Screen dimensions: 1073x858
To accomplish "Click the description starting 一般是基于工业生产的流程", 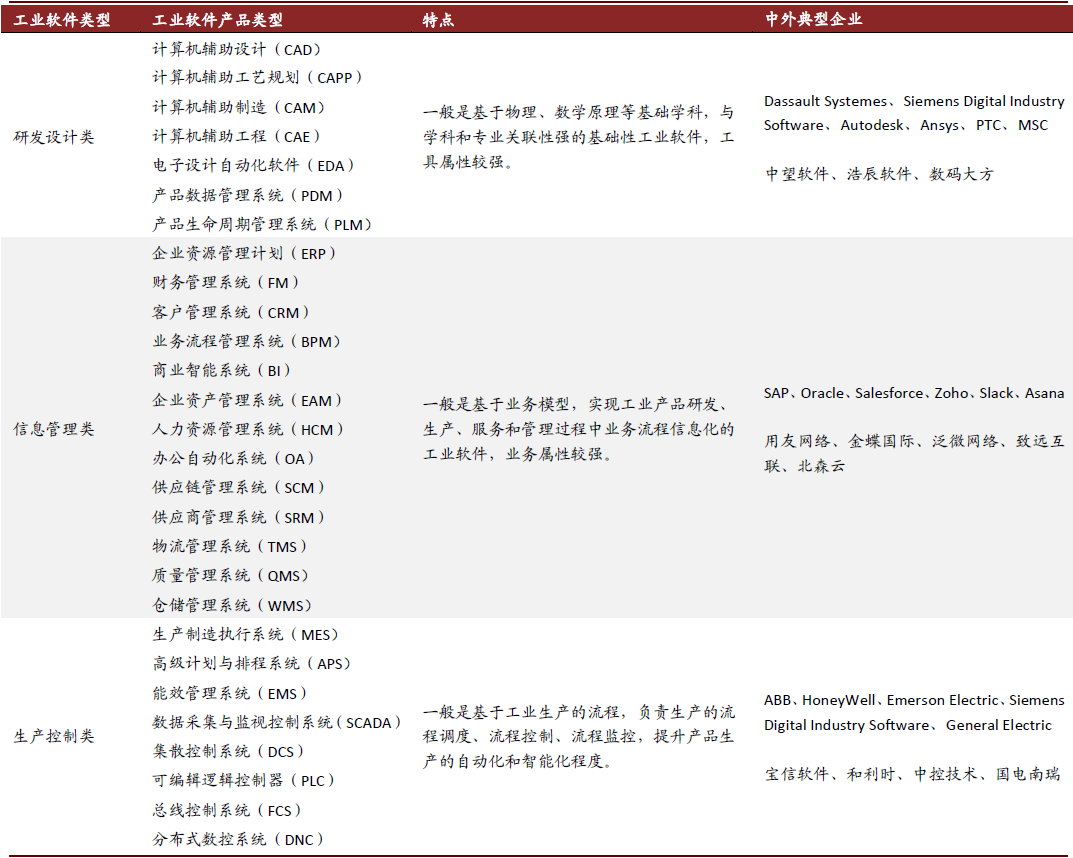I will [x=578, y=736].
